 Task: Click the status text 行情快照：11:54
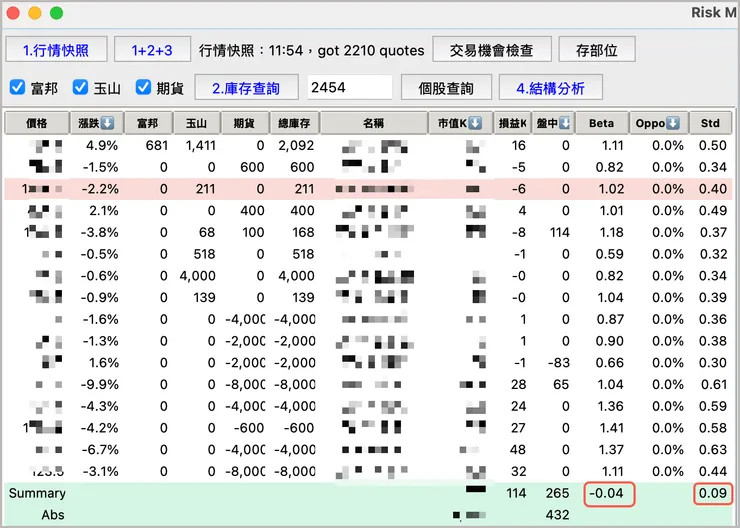coord(251,50)
